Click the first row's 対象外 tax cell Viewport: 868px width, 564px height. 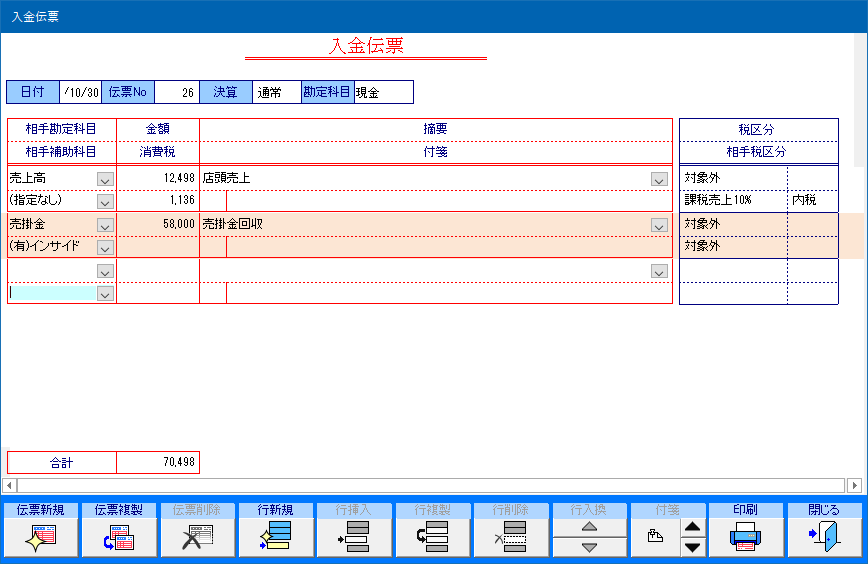733,178
